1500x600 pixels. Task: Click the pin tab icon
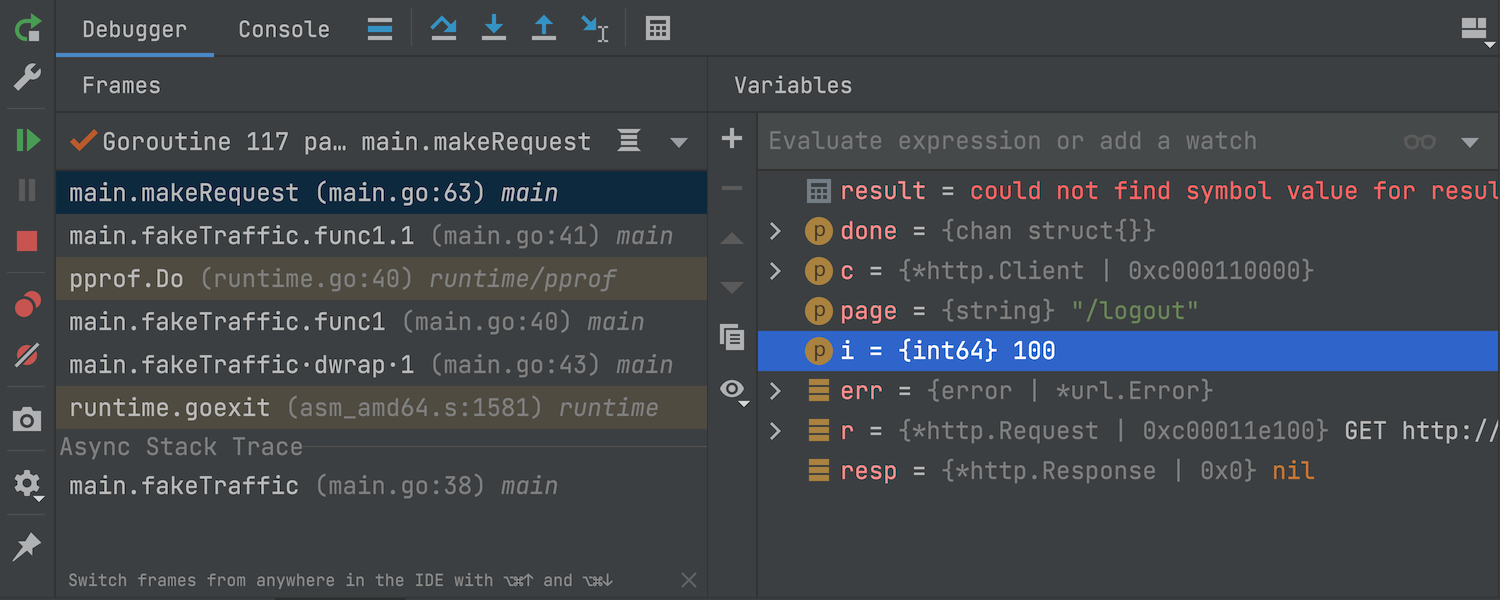point(27,546)
